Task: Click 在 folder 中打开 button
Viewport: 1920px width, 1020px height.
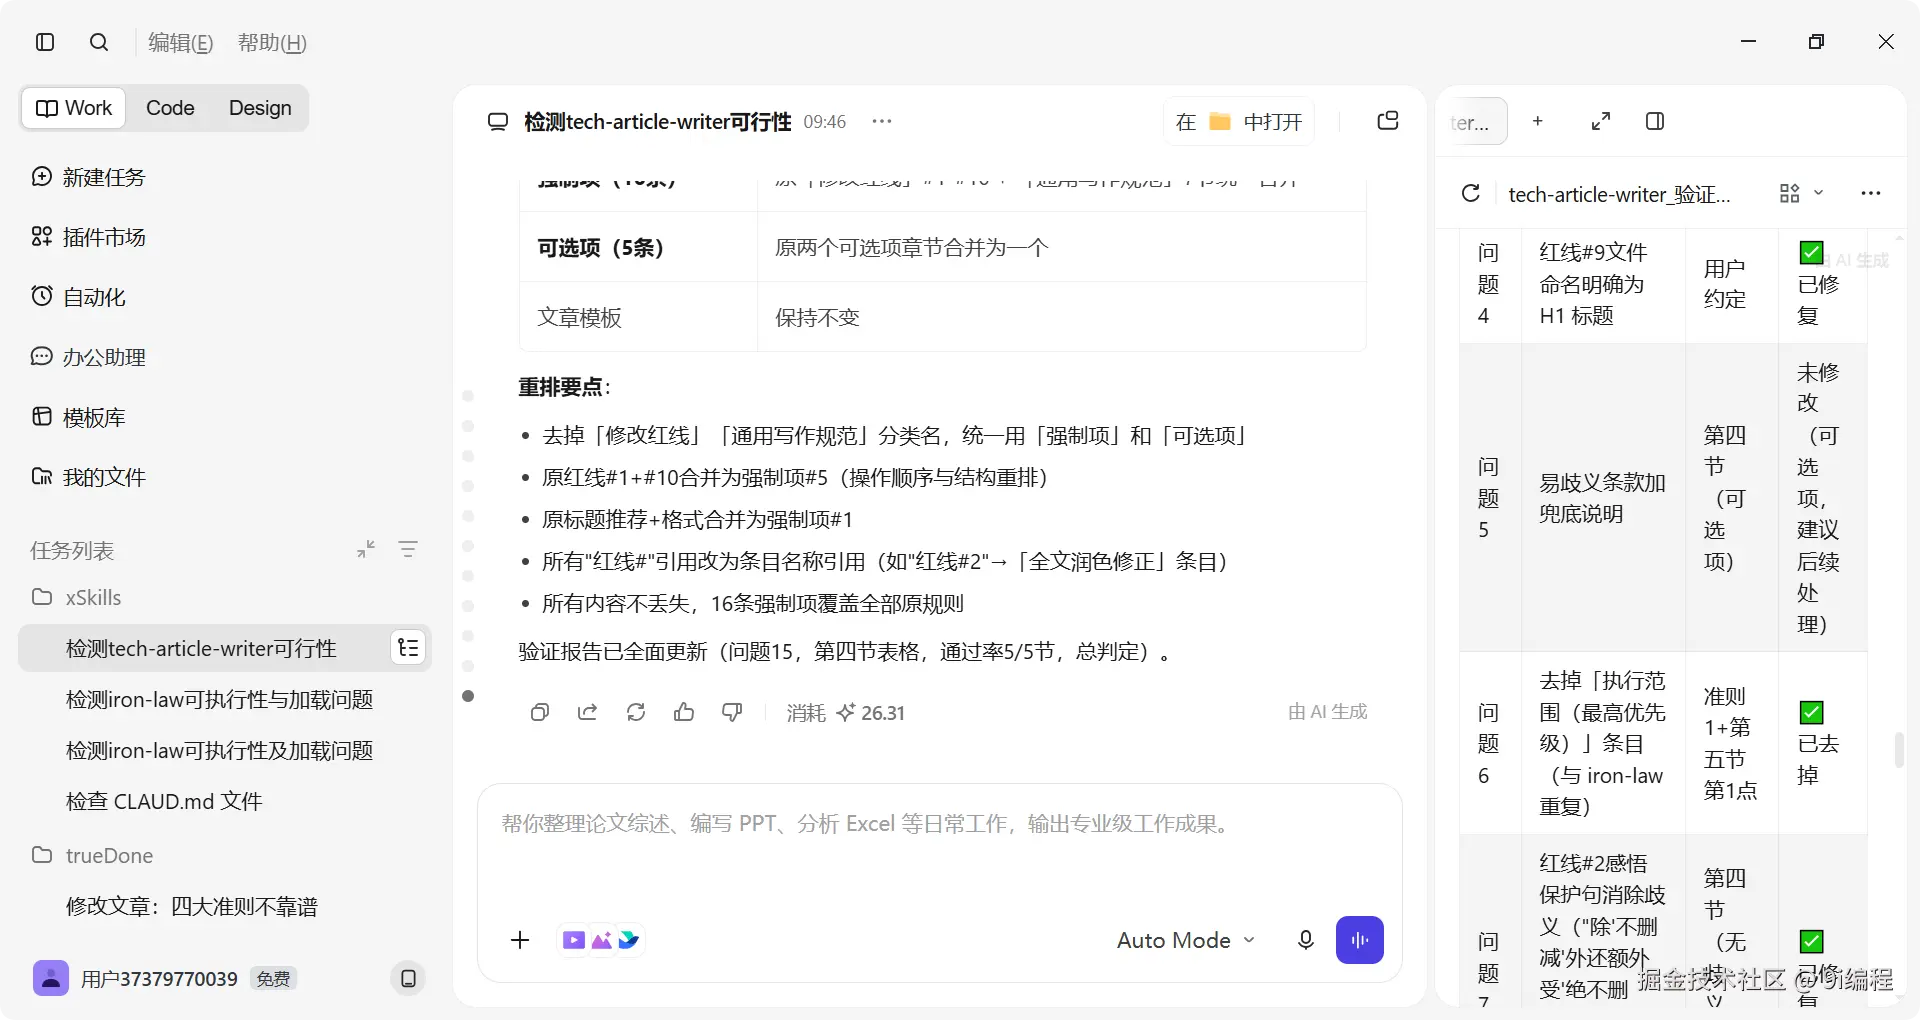Action: pyautogui.click(x=1239, y=122)
